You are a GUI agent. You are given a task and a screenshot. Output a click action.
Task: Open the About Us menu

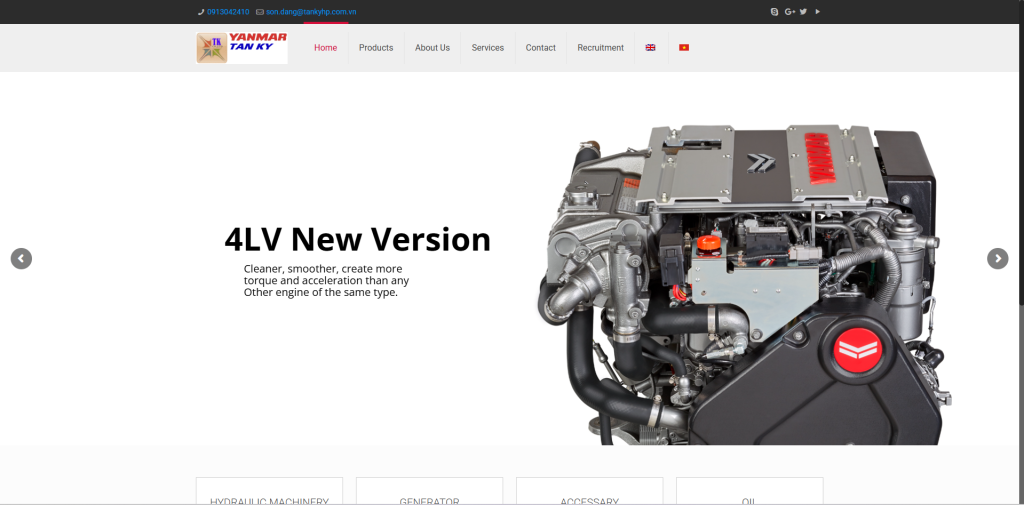[x=432, y=48]
